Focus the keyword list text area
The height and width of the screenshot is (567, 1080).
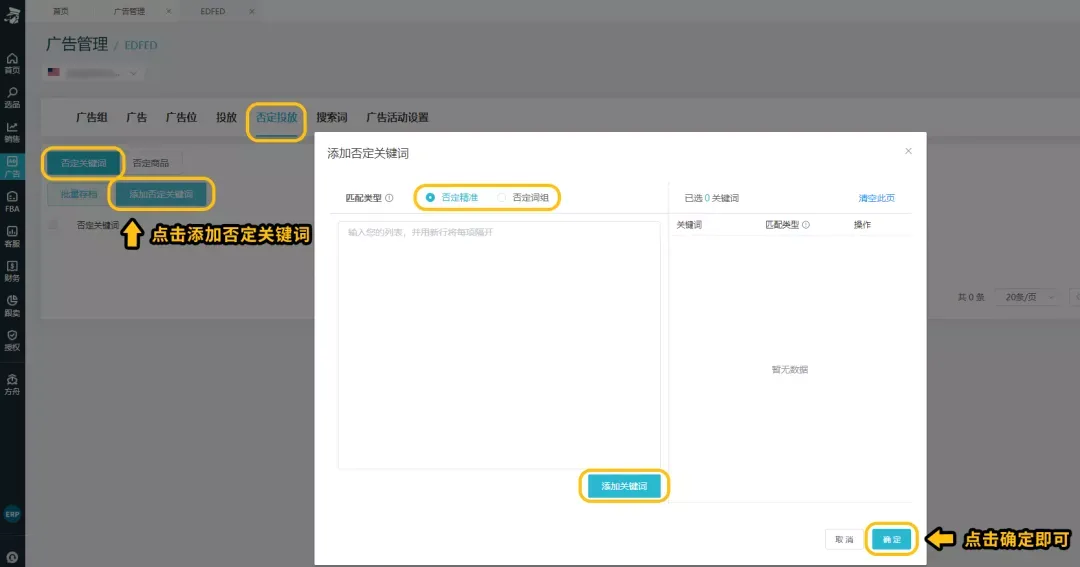pyautogui.click(x=498, y=345)
